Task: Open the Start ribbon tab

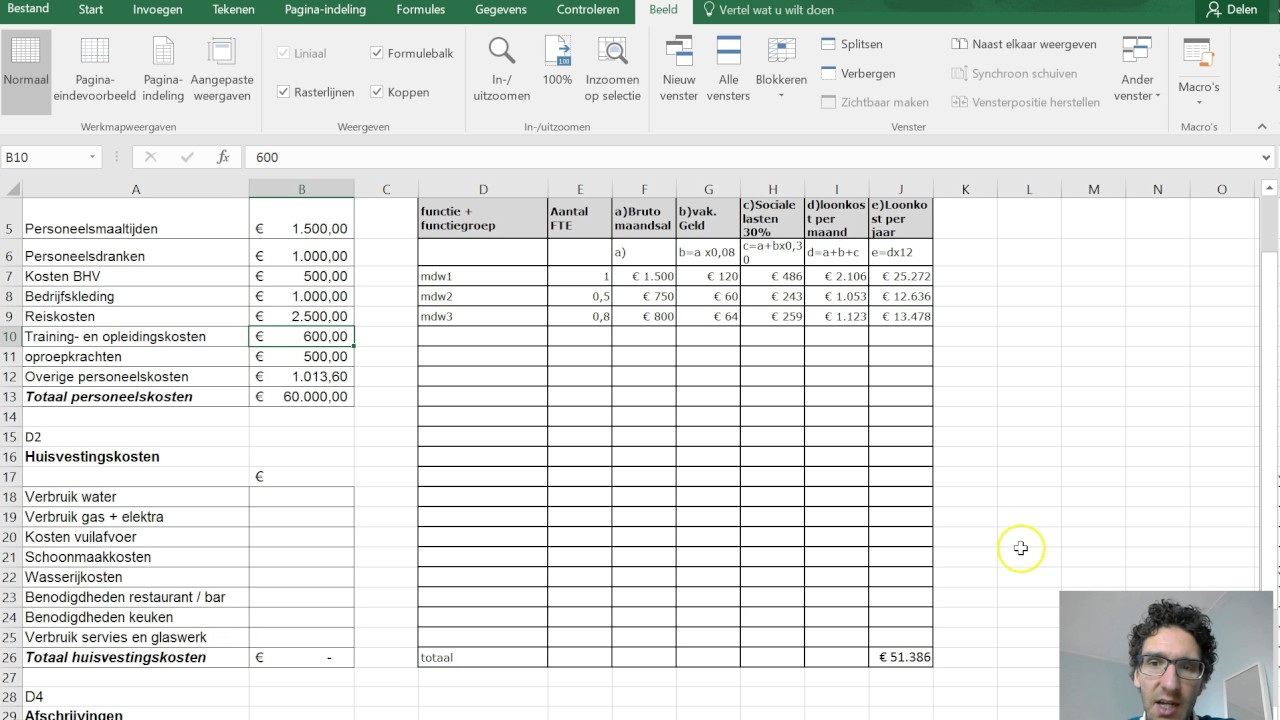Action: click(91, 10)
